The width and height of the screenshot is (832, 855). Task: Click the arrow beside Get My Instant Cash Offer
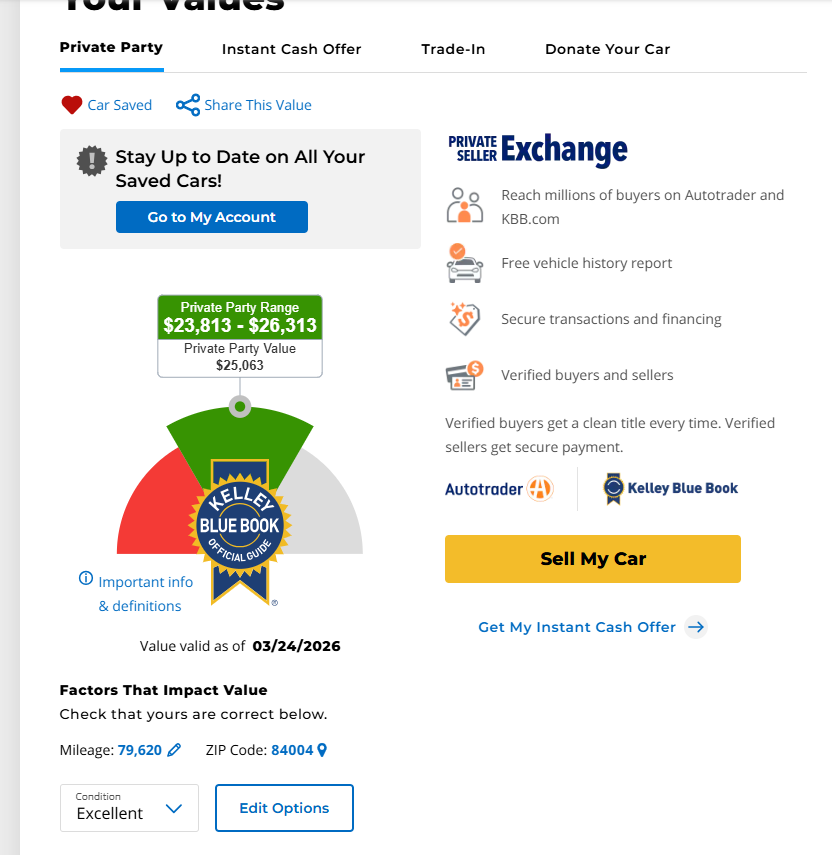[x=697, y=627]
